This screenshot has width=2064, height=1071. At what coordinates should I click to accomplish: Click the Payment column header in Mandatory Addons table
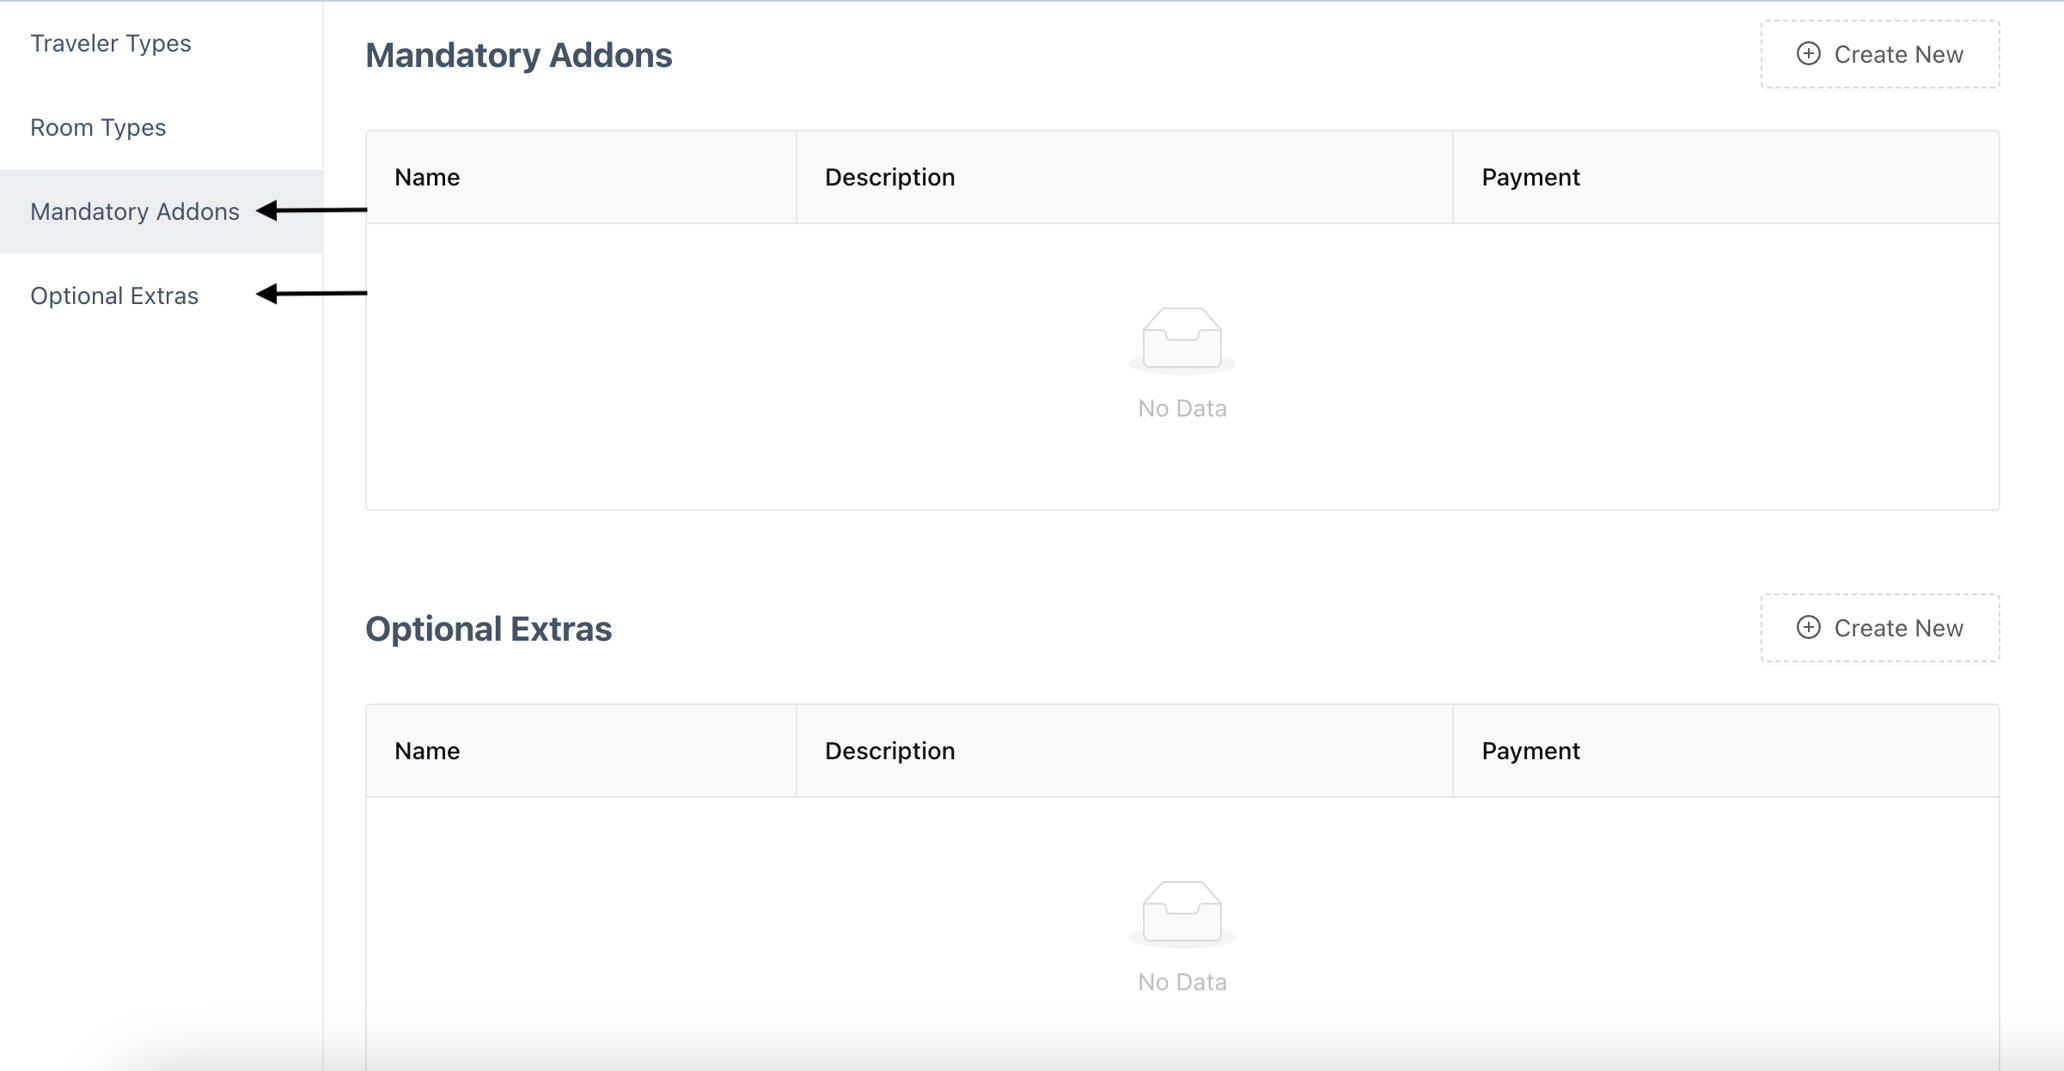point(1530,177)
